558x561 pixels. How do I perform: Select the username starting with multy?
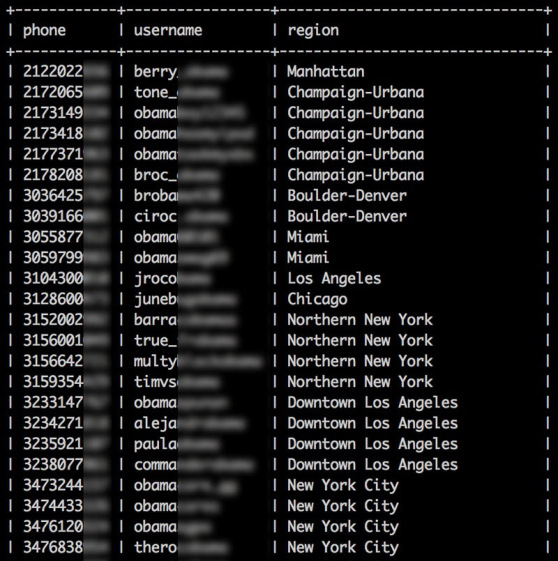tap(198, 361)
